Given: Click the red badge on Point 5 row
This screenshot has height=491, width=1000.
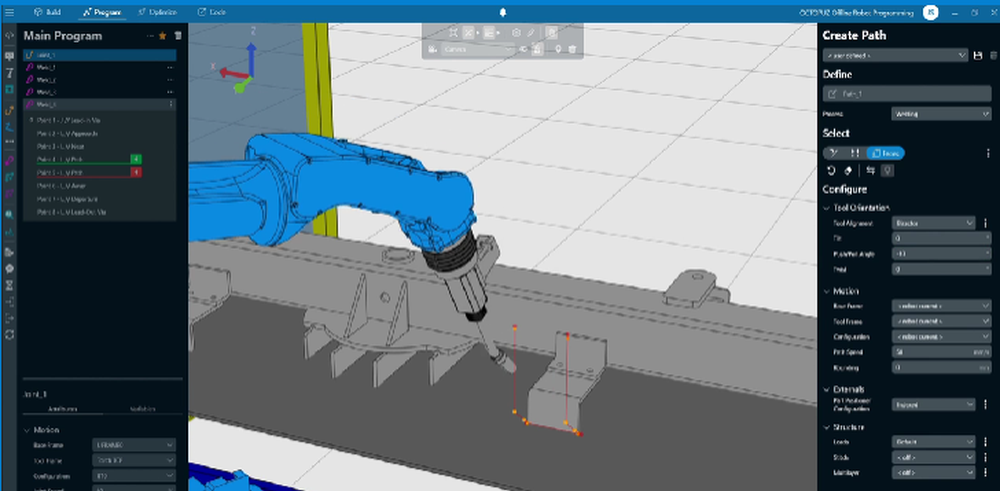Looking at the screenshot, I should click(x=136, y=173).
